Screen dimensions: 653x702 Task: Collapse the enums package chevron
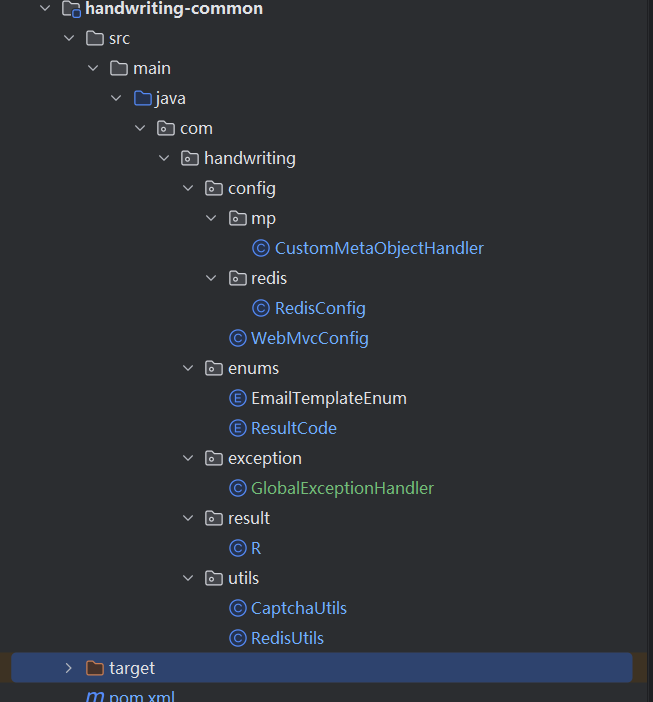(x=188, y=368)
